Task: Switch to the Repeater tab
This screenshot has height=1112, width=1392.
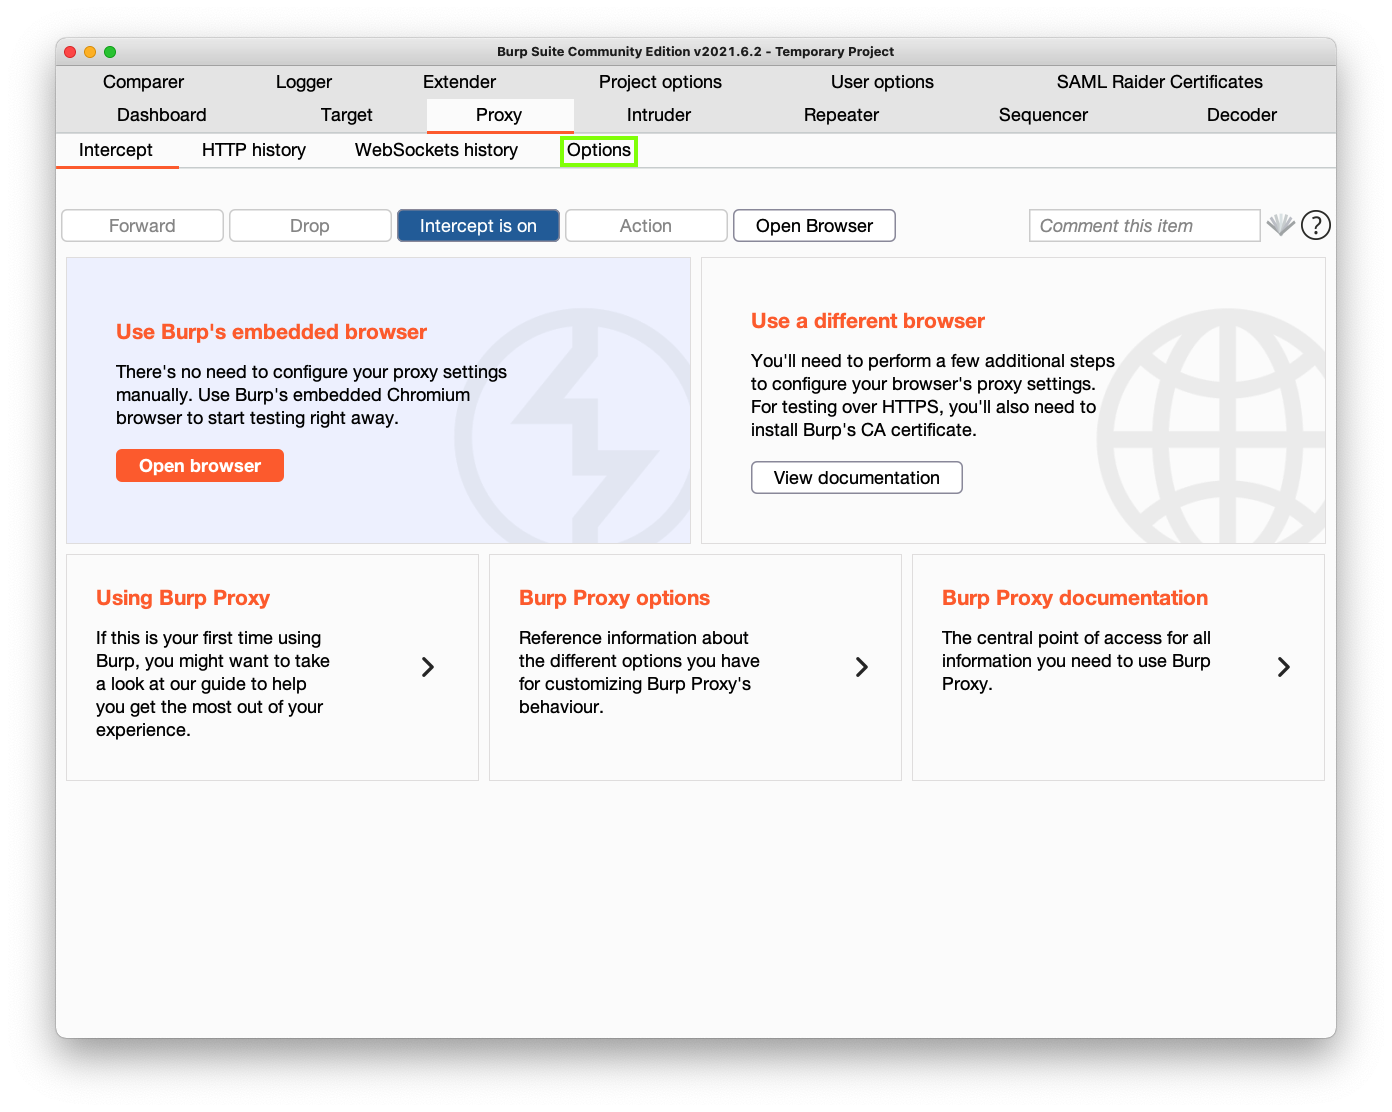Action: pyautogui.click(x=841, y=115)
